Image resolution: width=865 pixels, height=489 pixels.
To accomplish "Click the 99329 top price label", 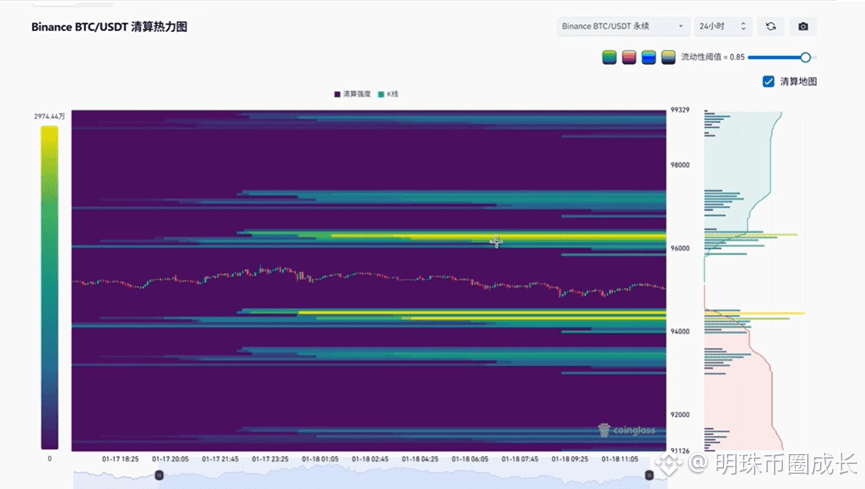I will pyautogui.click(x=680, y=110).
